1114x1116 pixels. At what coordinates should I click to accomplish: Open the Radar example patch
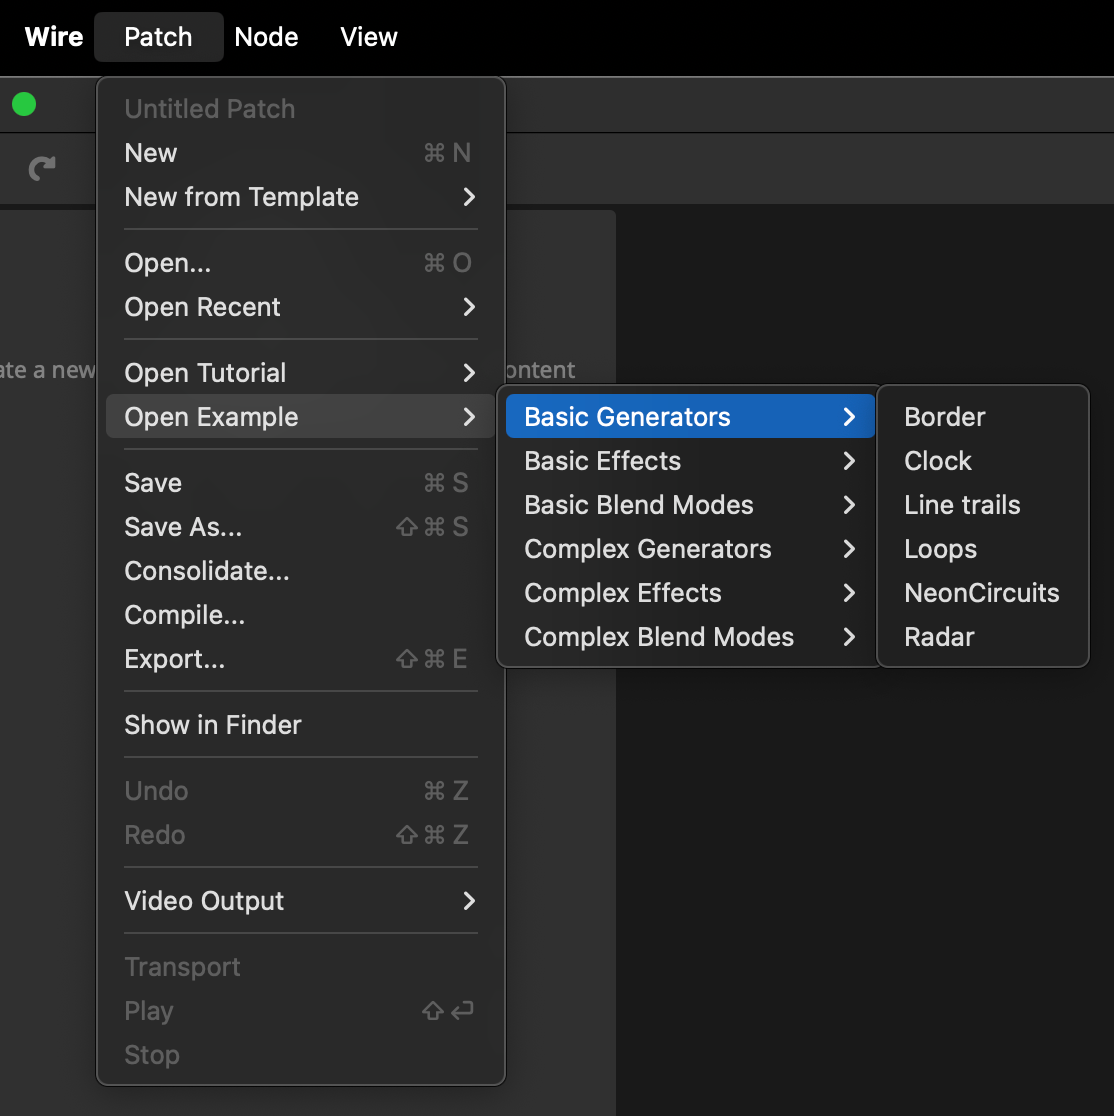(939, 637)
